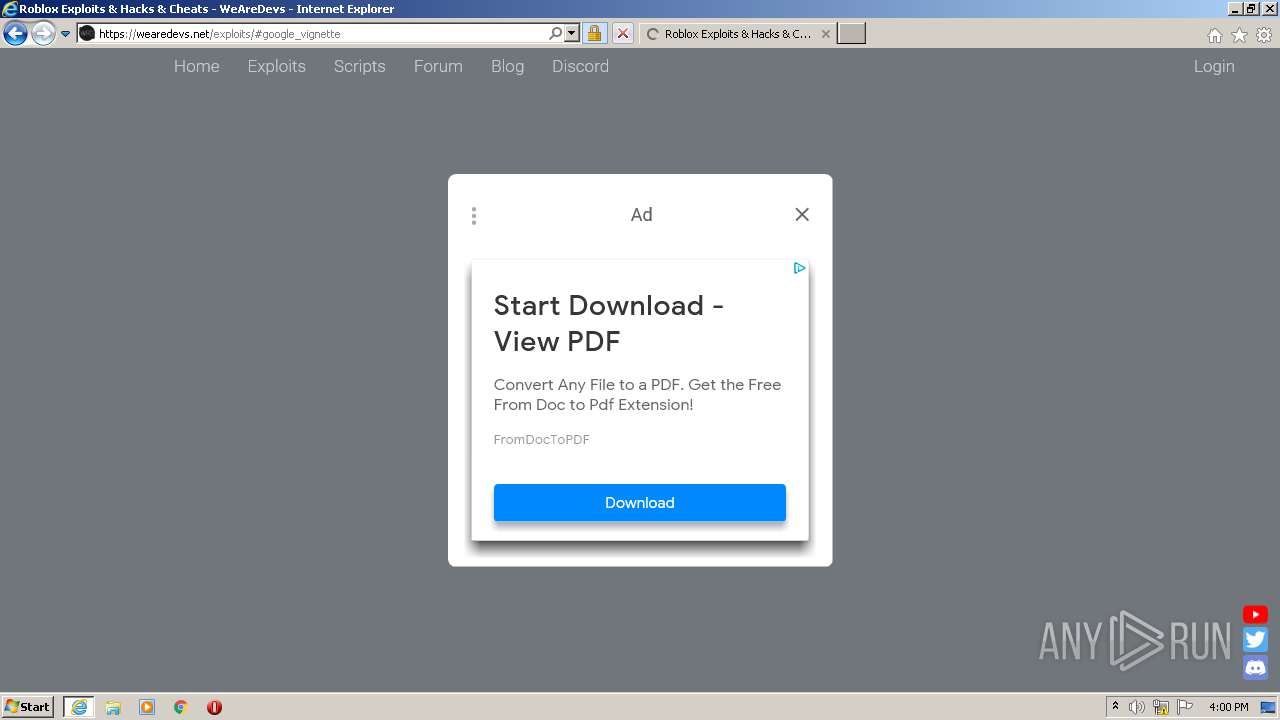Close the Roblox Exploits tab
1280x720 pixels.
point(825,34)
